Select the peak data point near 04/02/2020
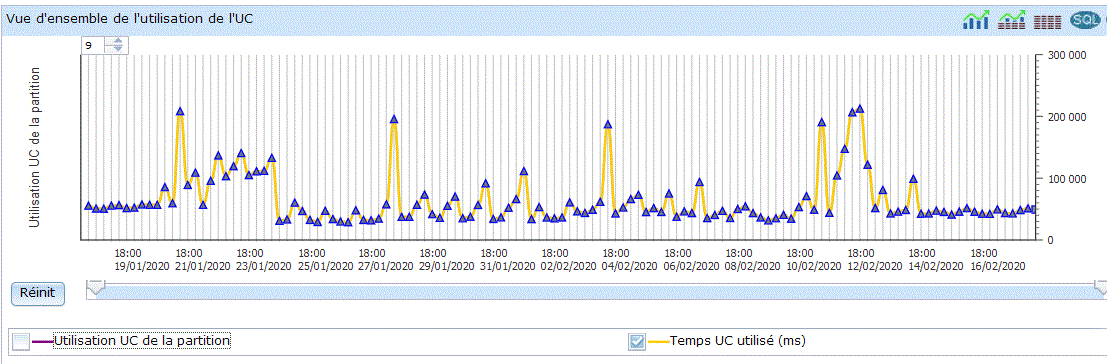This screenshot has width=1107, height=364. 607,124
